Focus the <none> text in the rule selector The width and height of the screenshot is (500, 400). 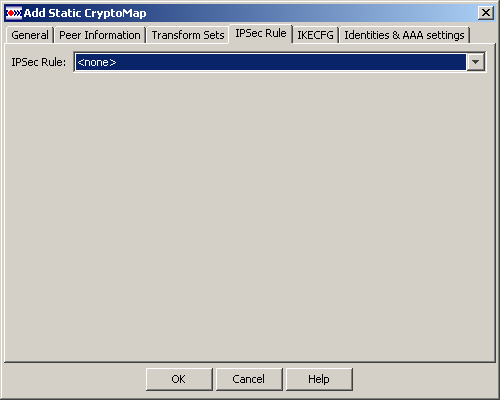pyautogui.click(x=97, y=62)
